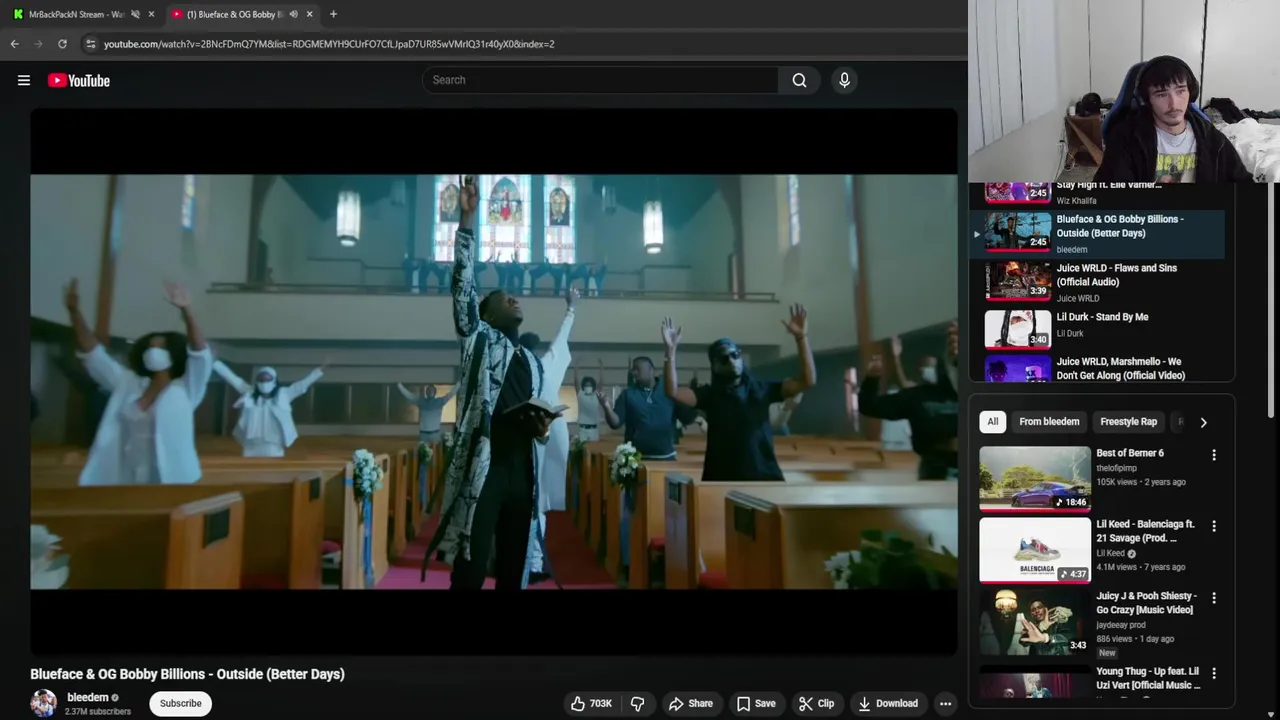
Task: Show more filter chips with right chevron
Action: (x=1203, y=422)
